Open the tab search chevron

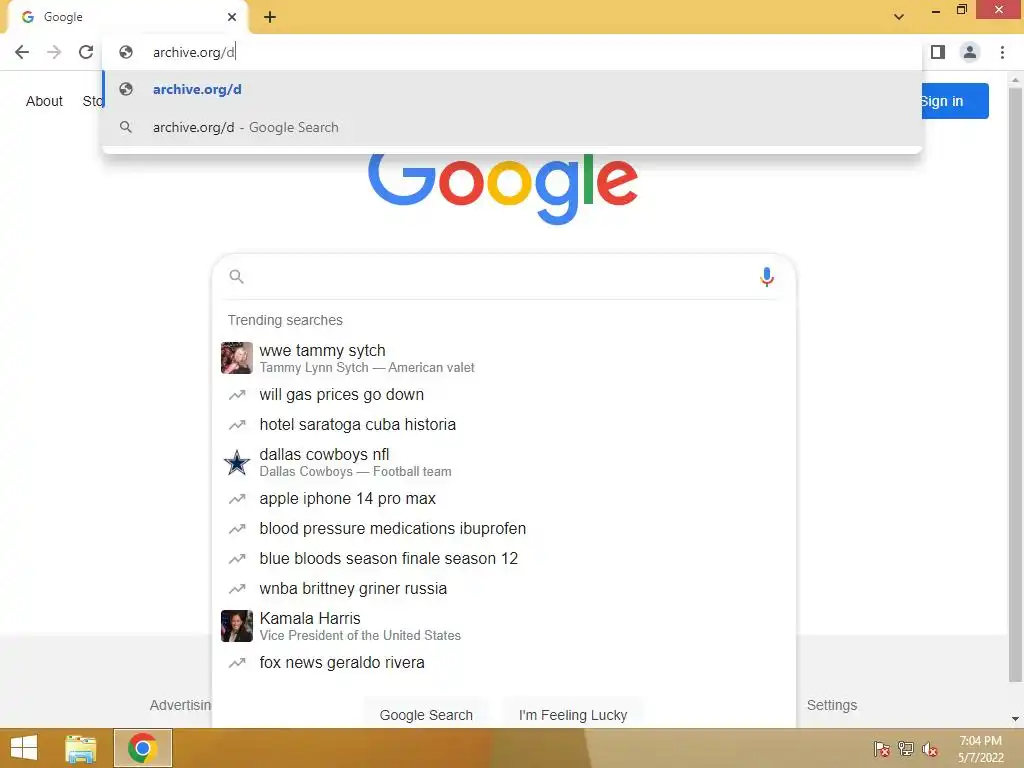(x=899, y=17)
